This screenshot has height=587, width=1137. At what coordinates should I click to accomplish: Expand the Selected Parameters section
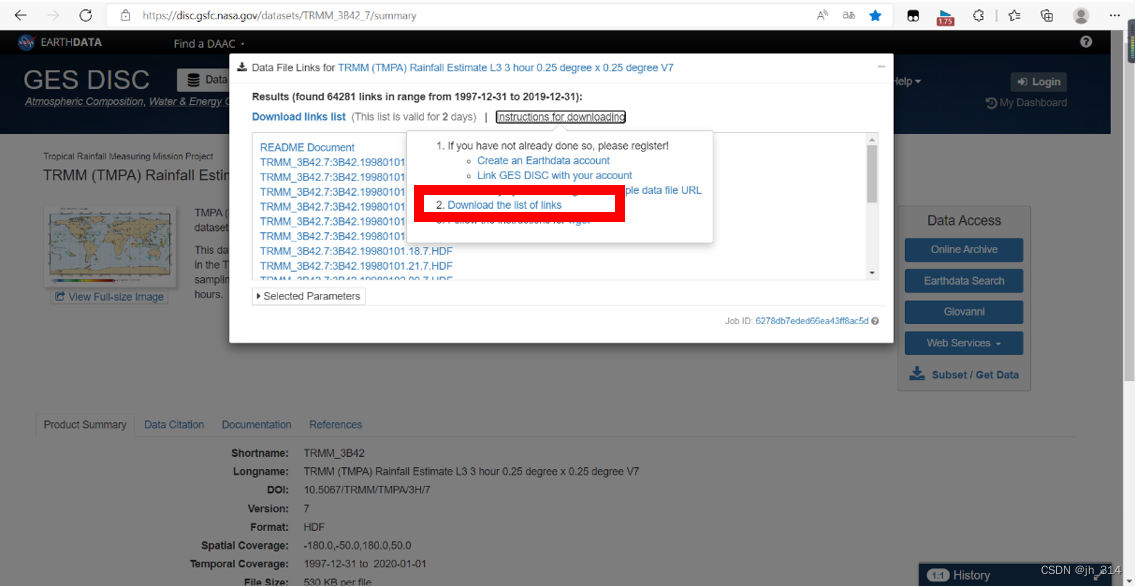[x=309, y=296]
